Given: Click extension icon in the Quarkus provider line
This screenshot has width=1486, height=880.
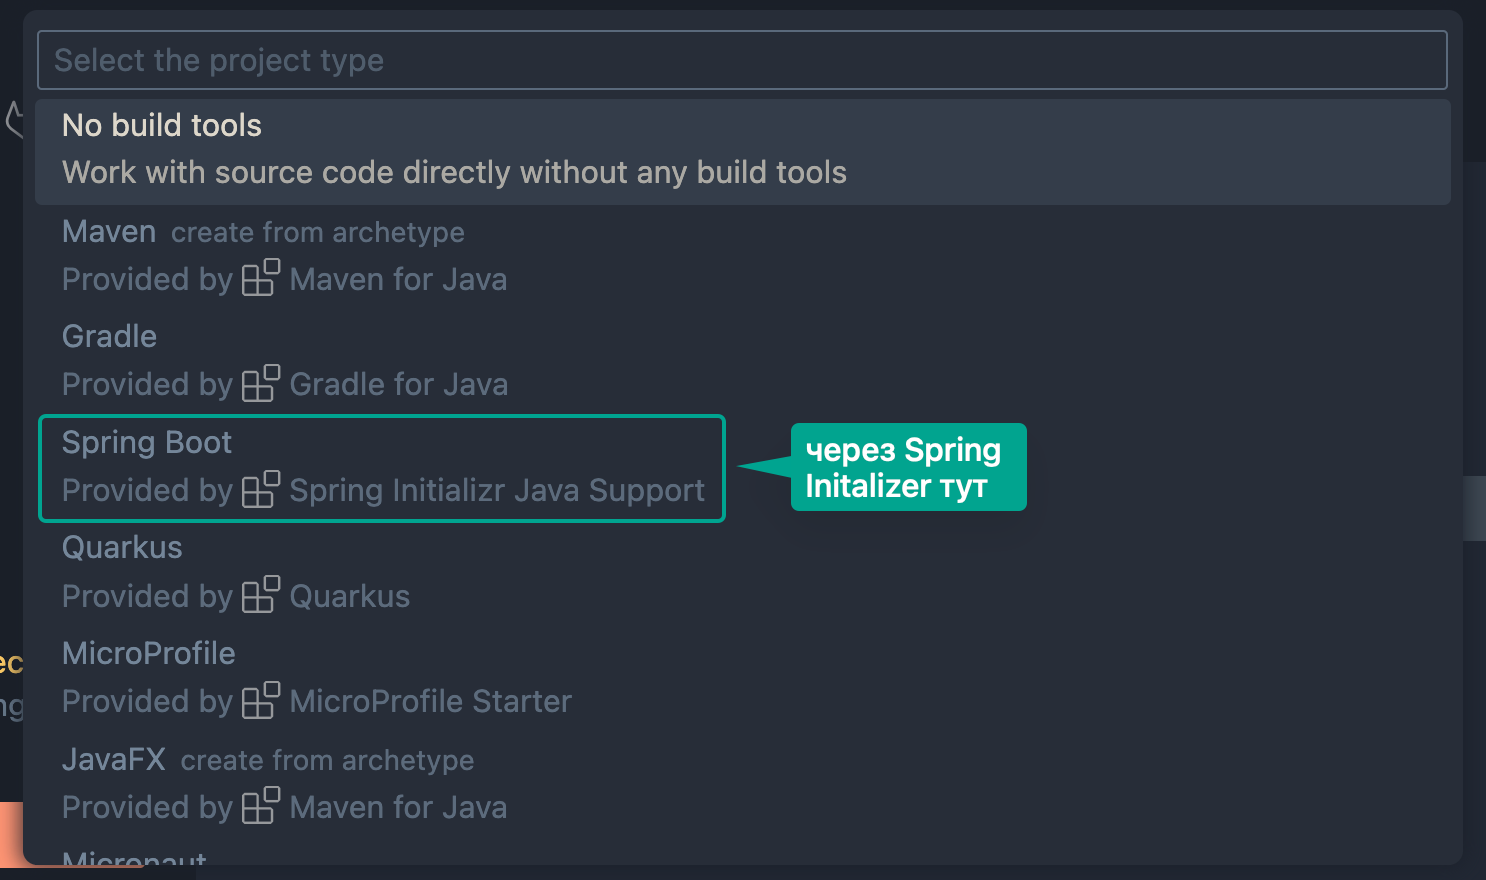Looking at the screenshot, I should tap(261, 594).
